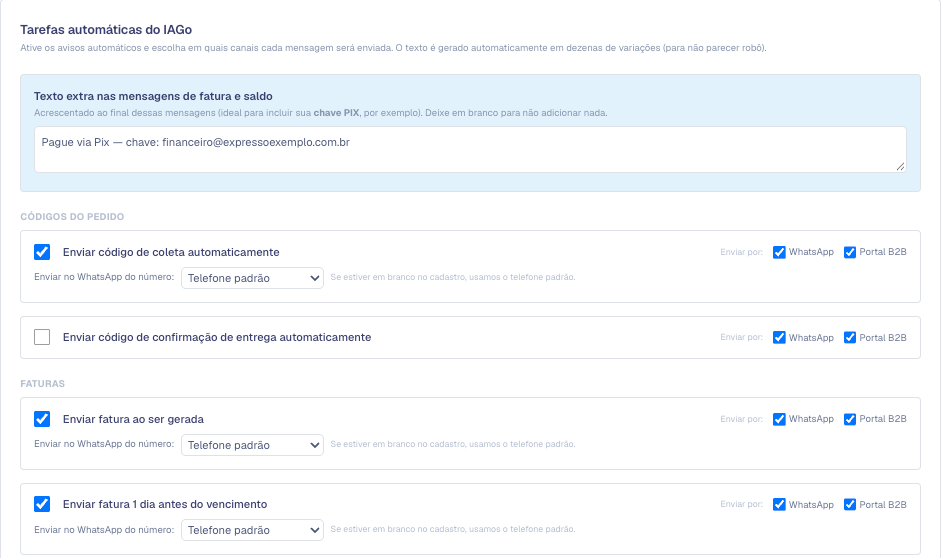Click "Enviar fatura 1 dia antes do vencimento" label
This screenshot has width=942, height=558.
[x=165, y=505]
